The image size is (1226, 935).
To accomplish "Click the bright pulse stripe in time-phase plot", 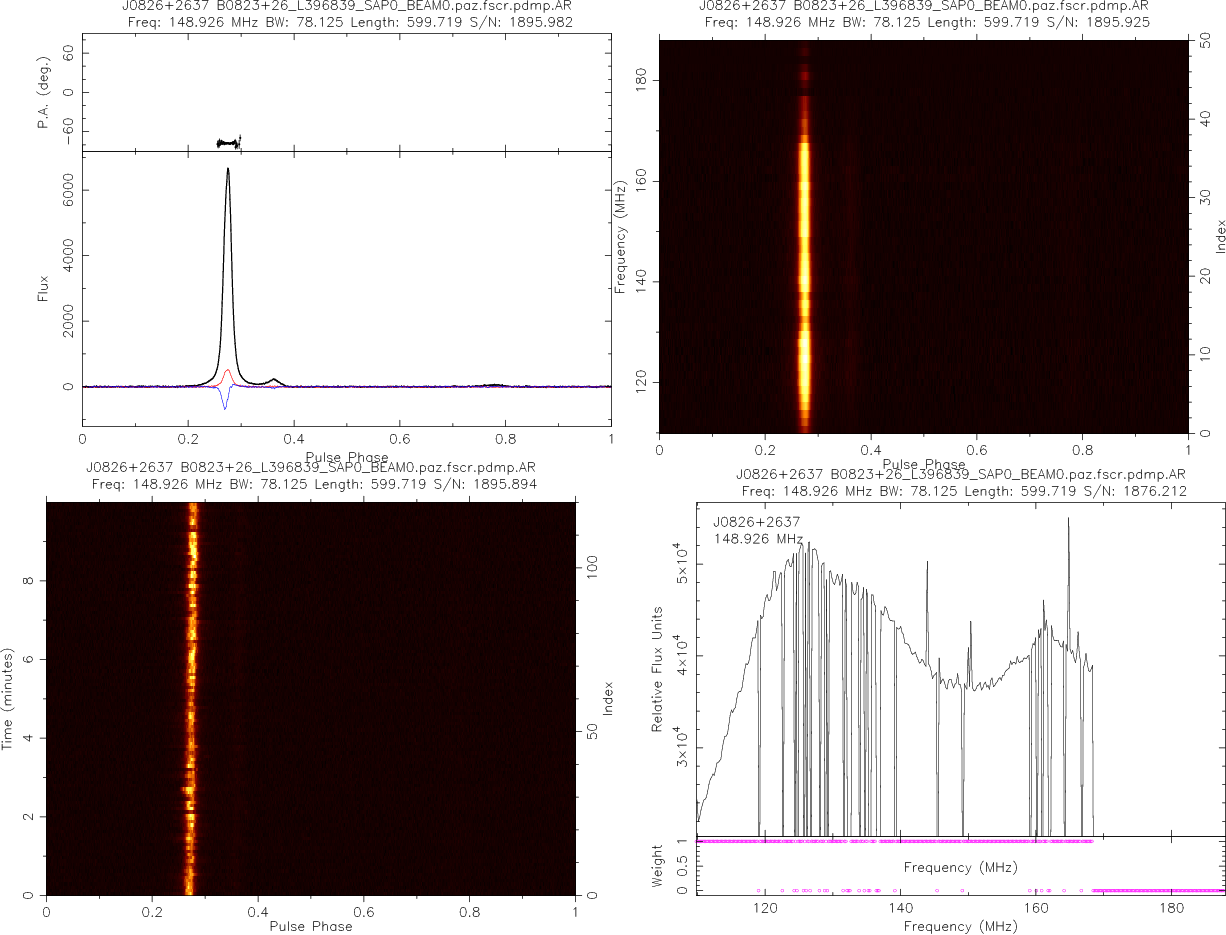I will [190, 700].
